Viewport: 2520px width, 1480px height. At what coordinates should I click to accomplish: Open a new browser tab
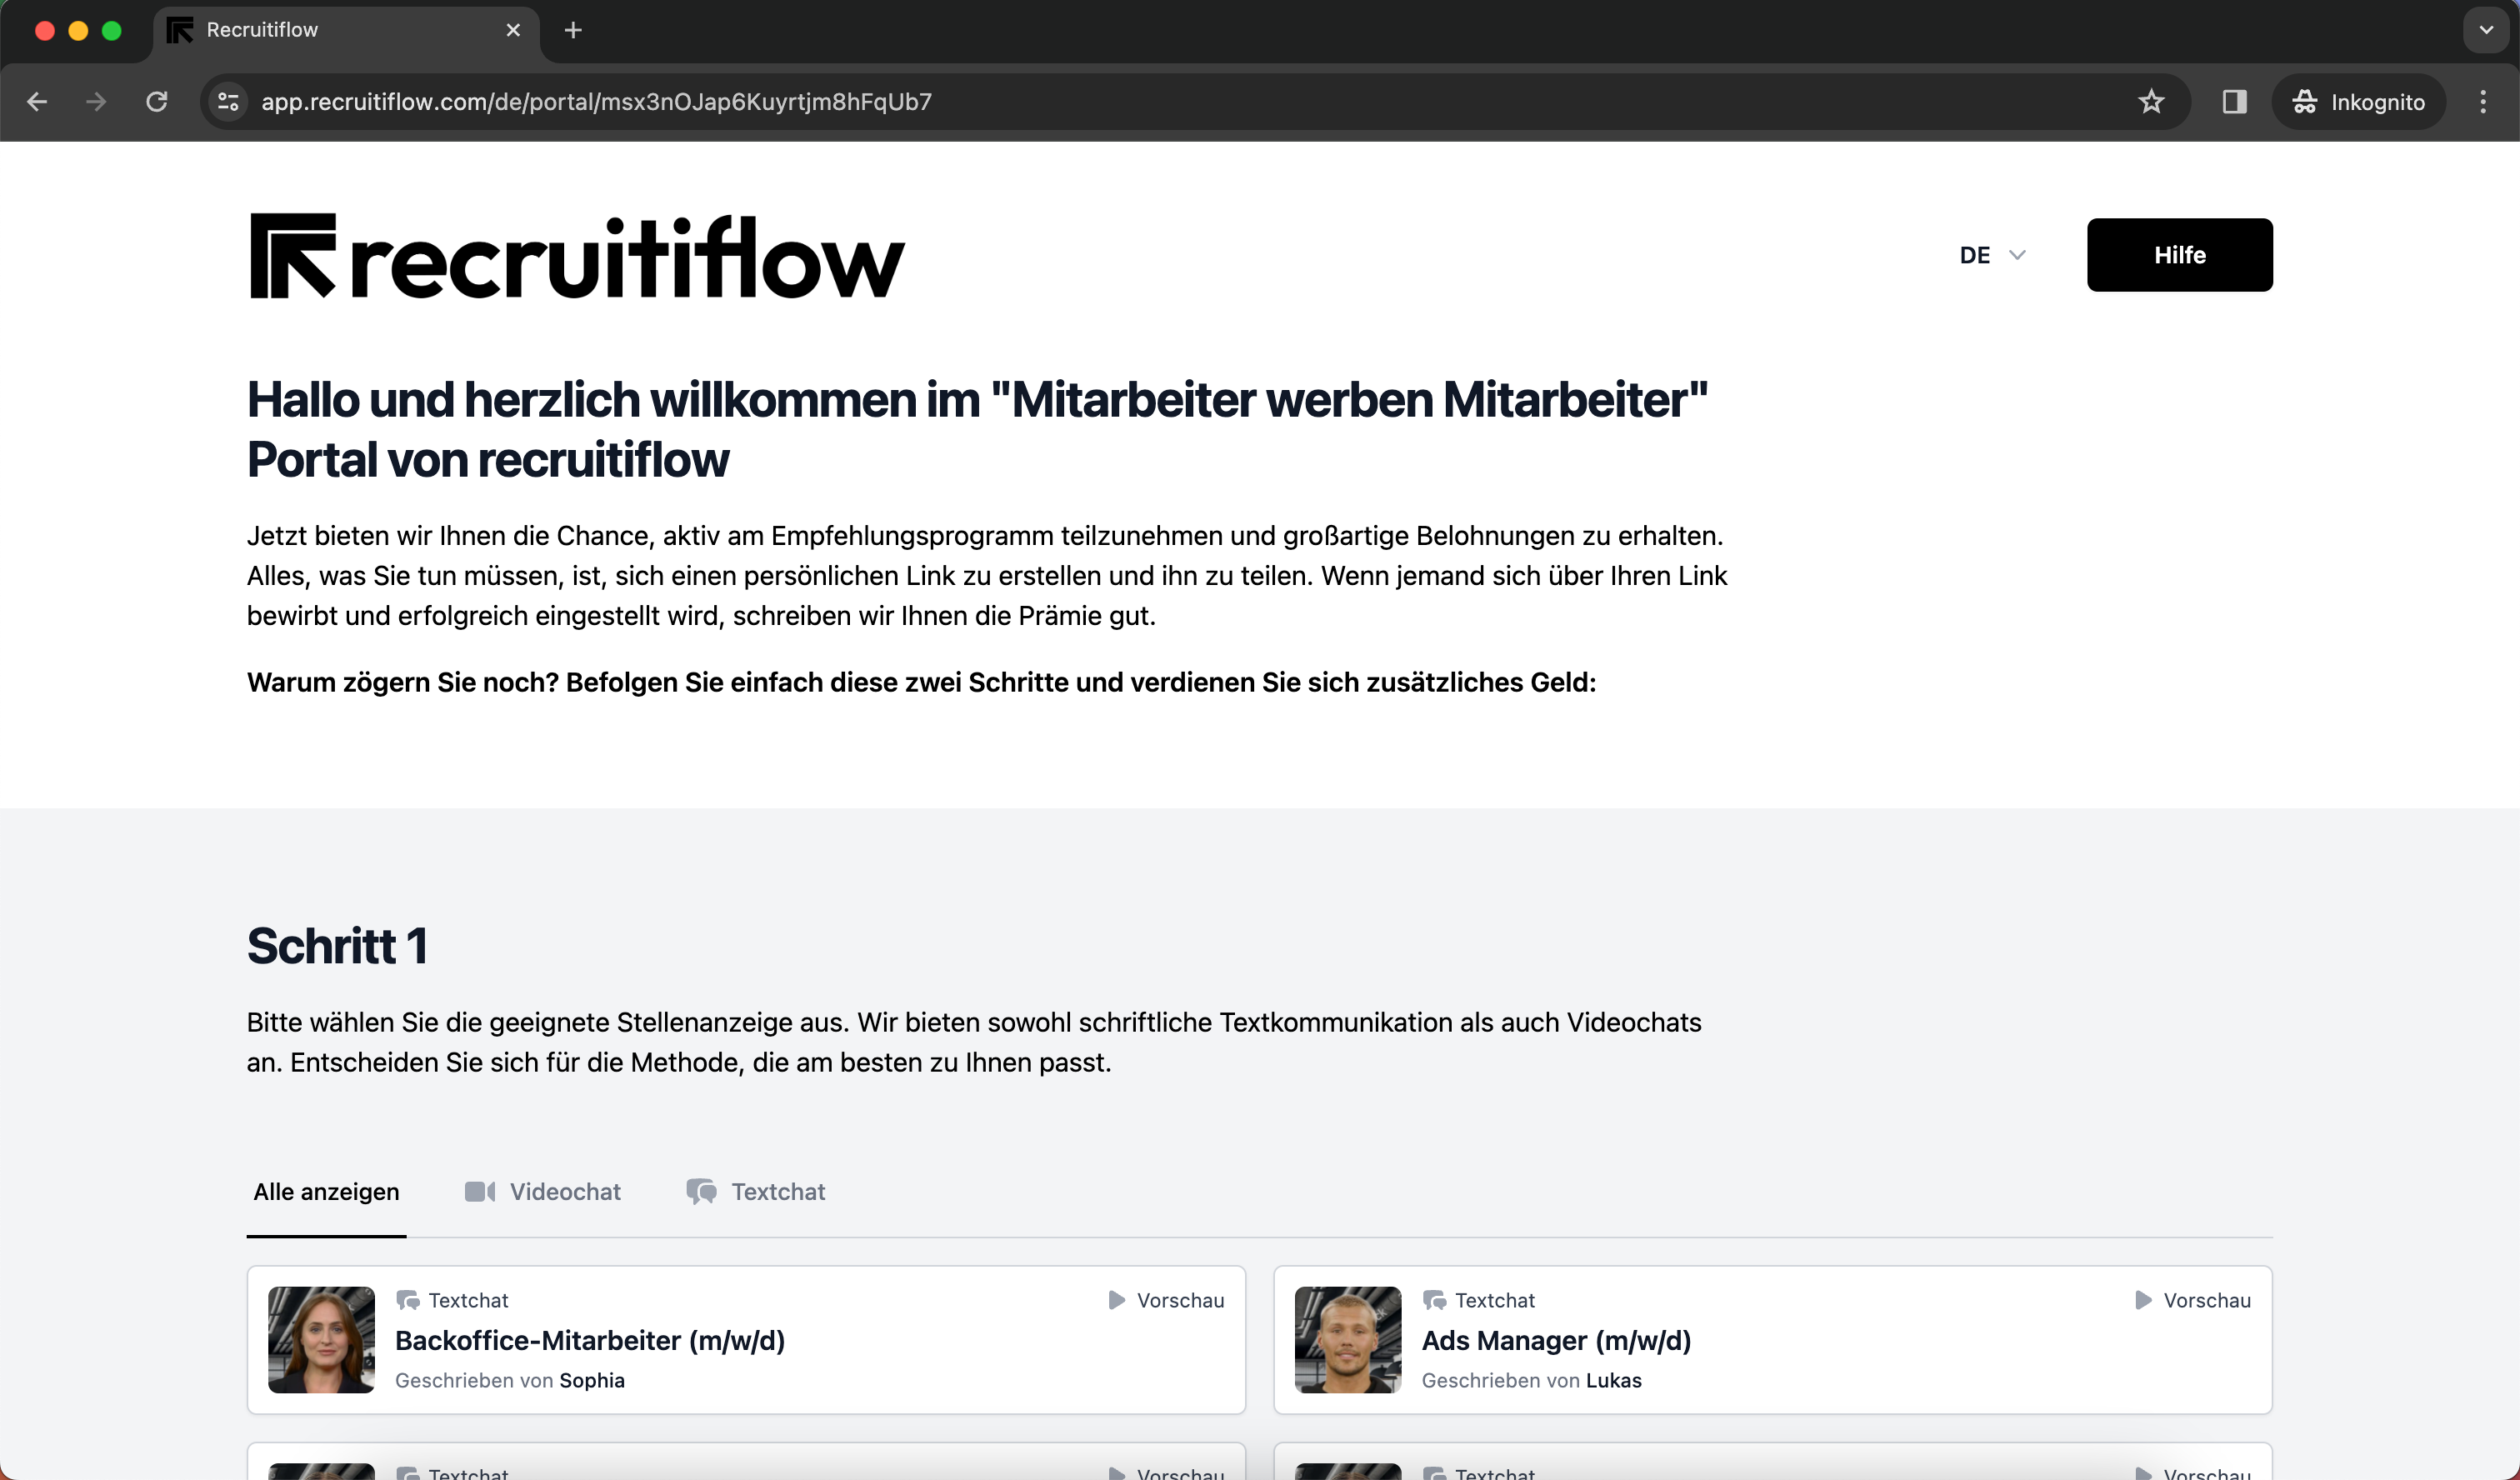pyautogui.click(x=572, y=30)
